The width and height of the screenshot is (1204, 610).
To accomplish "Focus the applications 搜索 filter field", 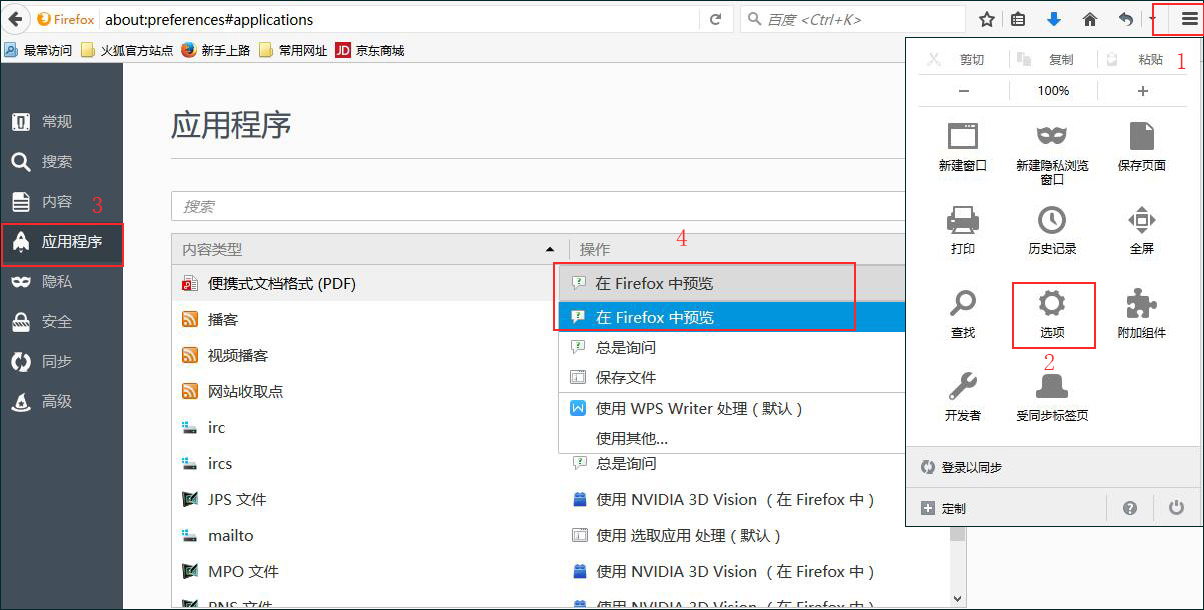I will click(538, 206).
